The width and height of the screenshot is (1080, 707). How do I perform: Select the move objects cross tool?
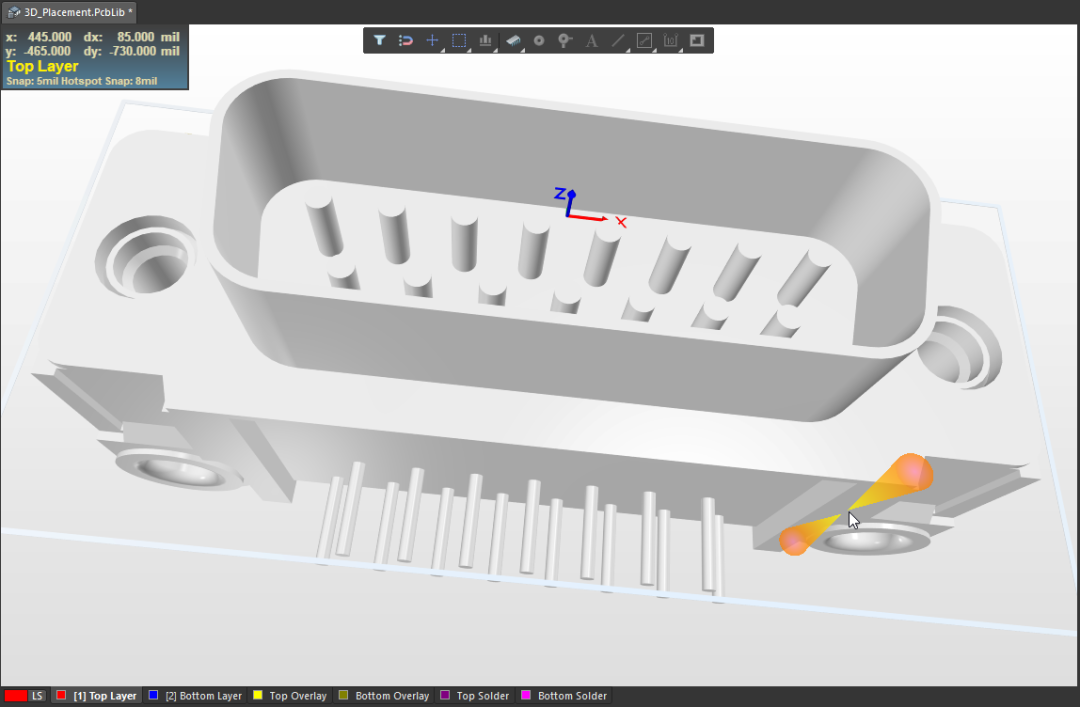pyautogui.click(x=433, y=41)
